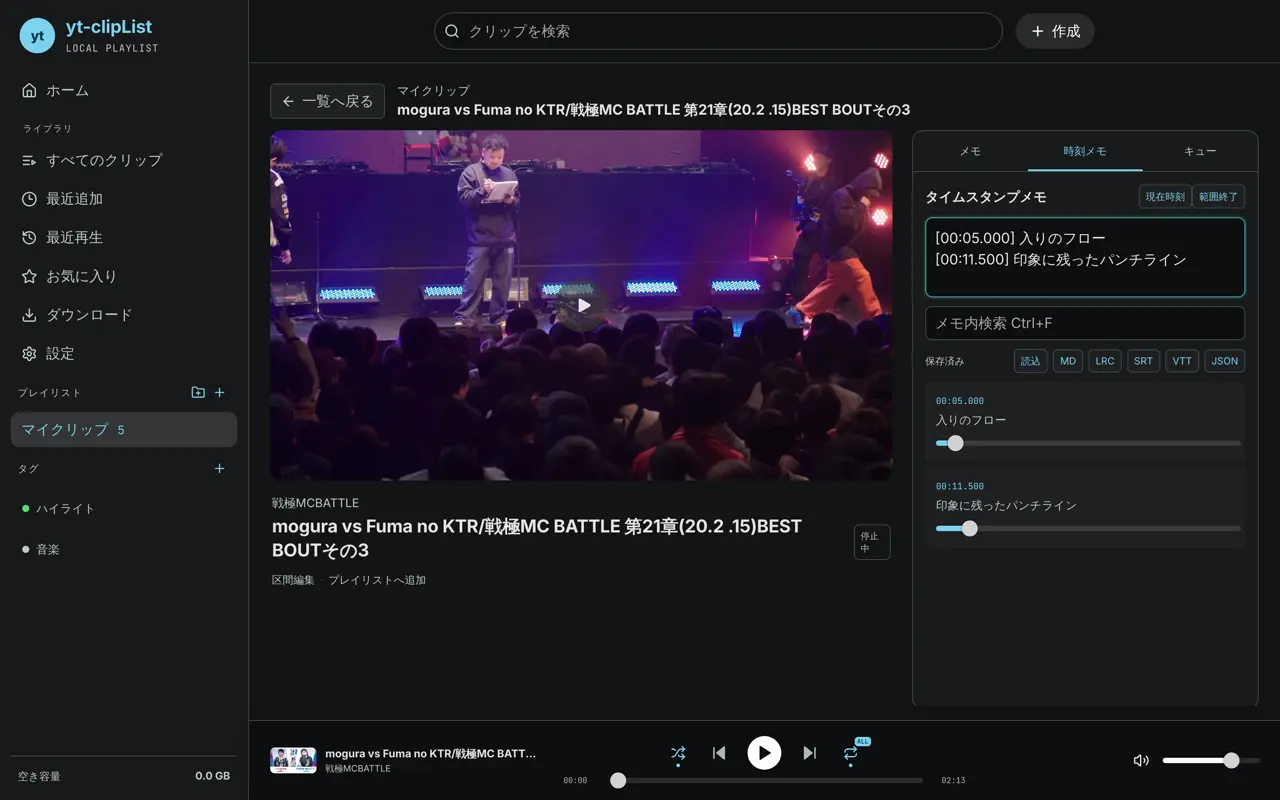Click the 作成 create button
This screenshot has height=800, width=1280.
[x=1055, y=31]
